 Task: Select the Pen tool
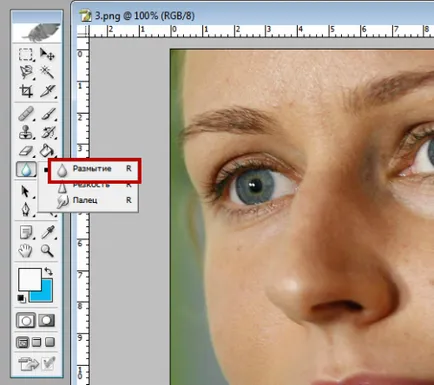coord(26,210)
